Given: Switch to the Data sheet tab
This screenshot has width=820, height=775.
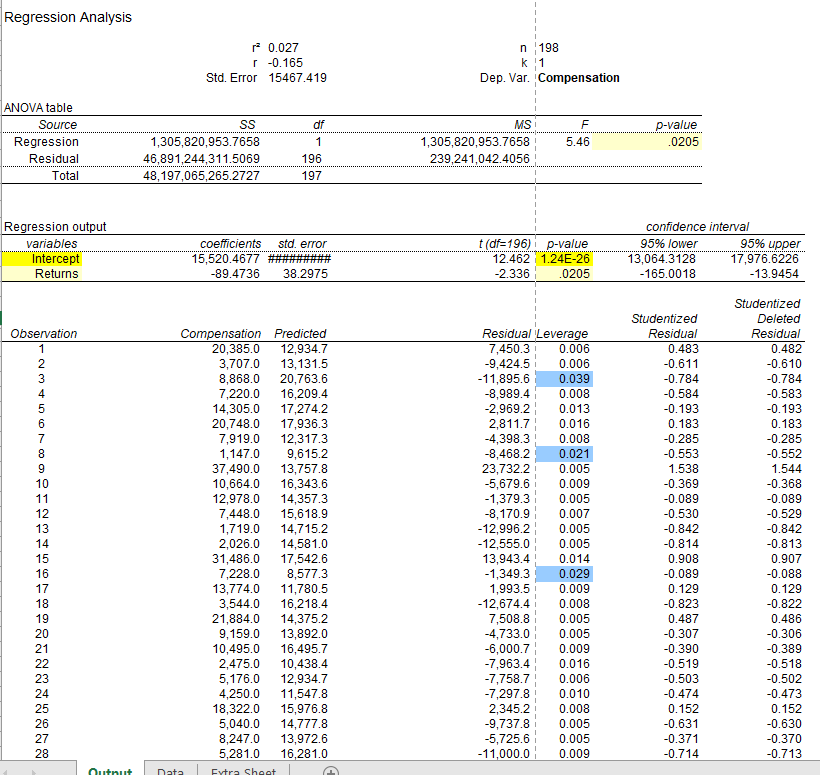Looking at the screenshot, I should (170, 770).
